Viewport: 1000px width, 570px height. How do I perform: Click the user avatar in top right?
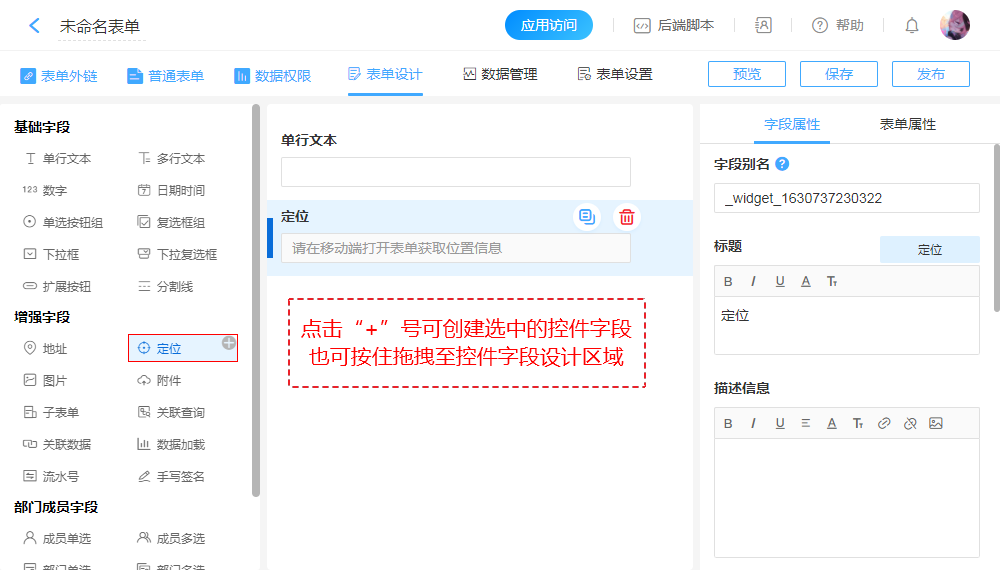pyautogui.click(x=954, y=26)
